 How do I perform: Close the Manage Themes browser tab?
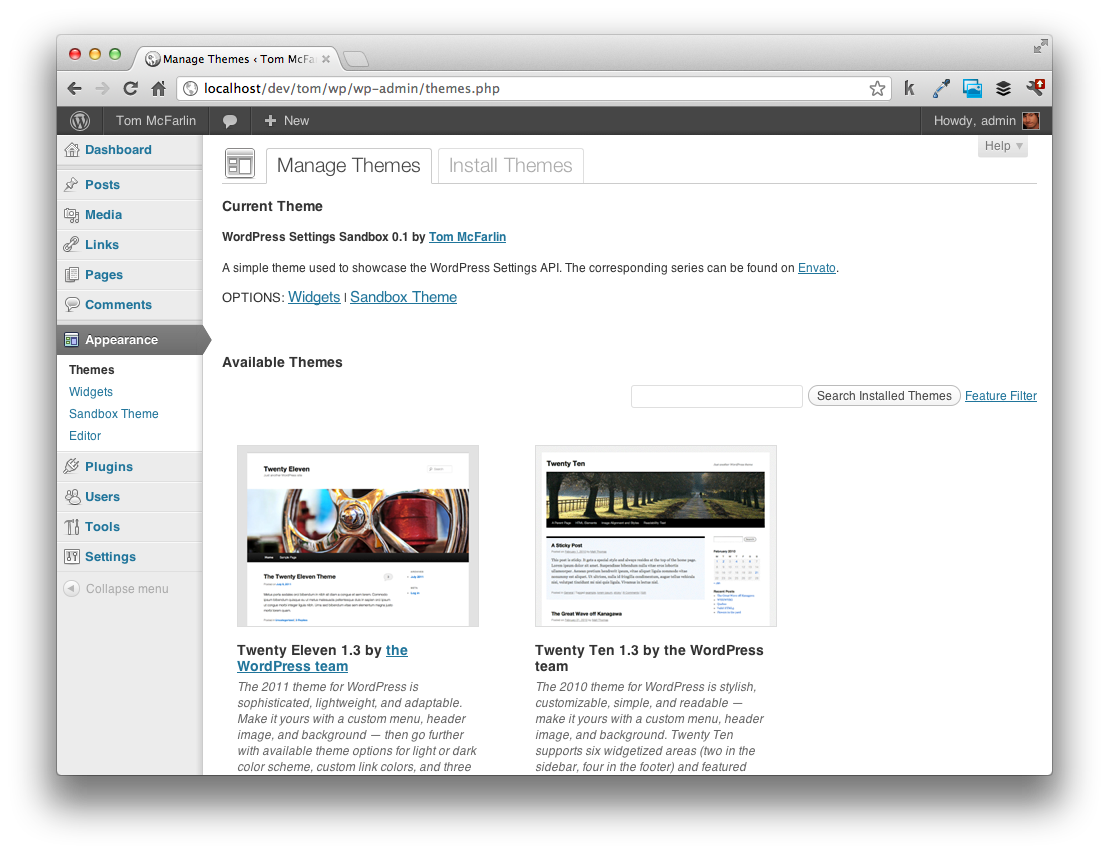[x=326, y=59]
